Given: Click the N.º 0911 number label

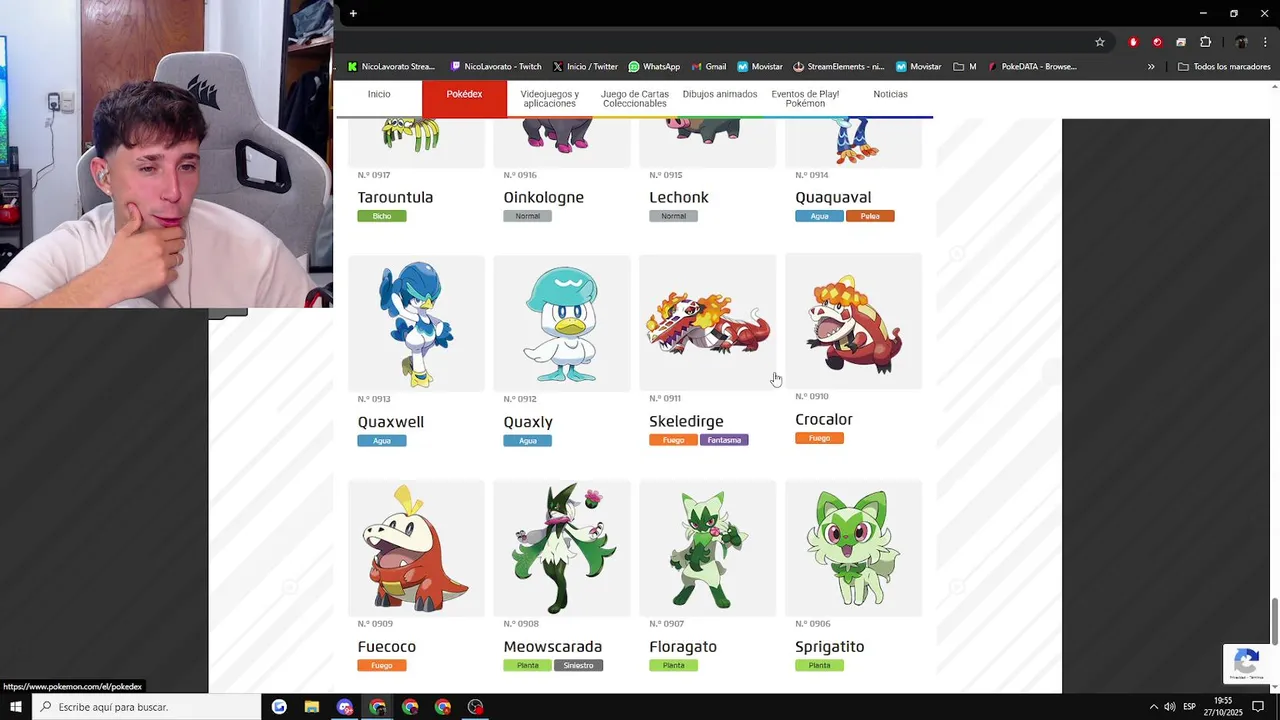Looking at the screenshot, I should point(665,398).
